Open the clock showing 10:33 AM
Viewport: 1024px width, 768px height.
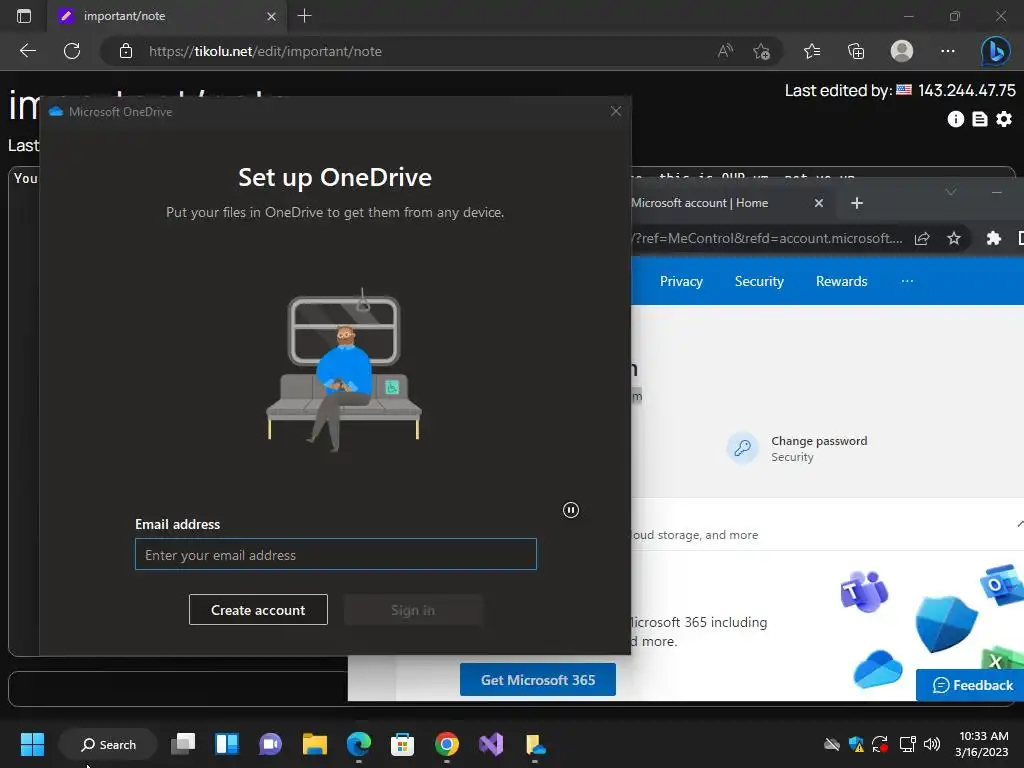(x=982, y=744)
